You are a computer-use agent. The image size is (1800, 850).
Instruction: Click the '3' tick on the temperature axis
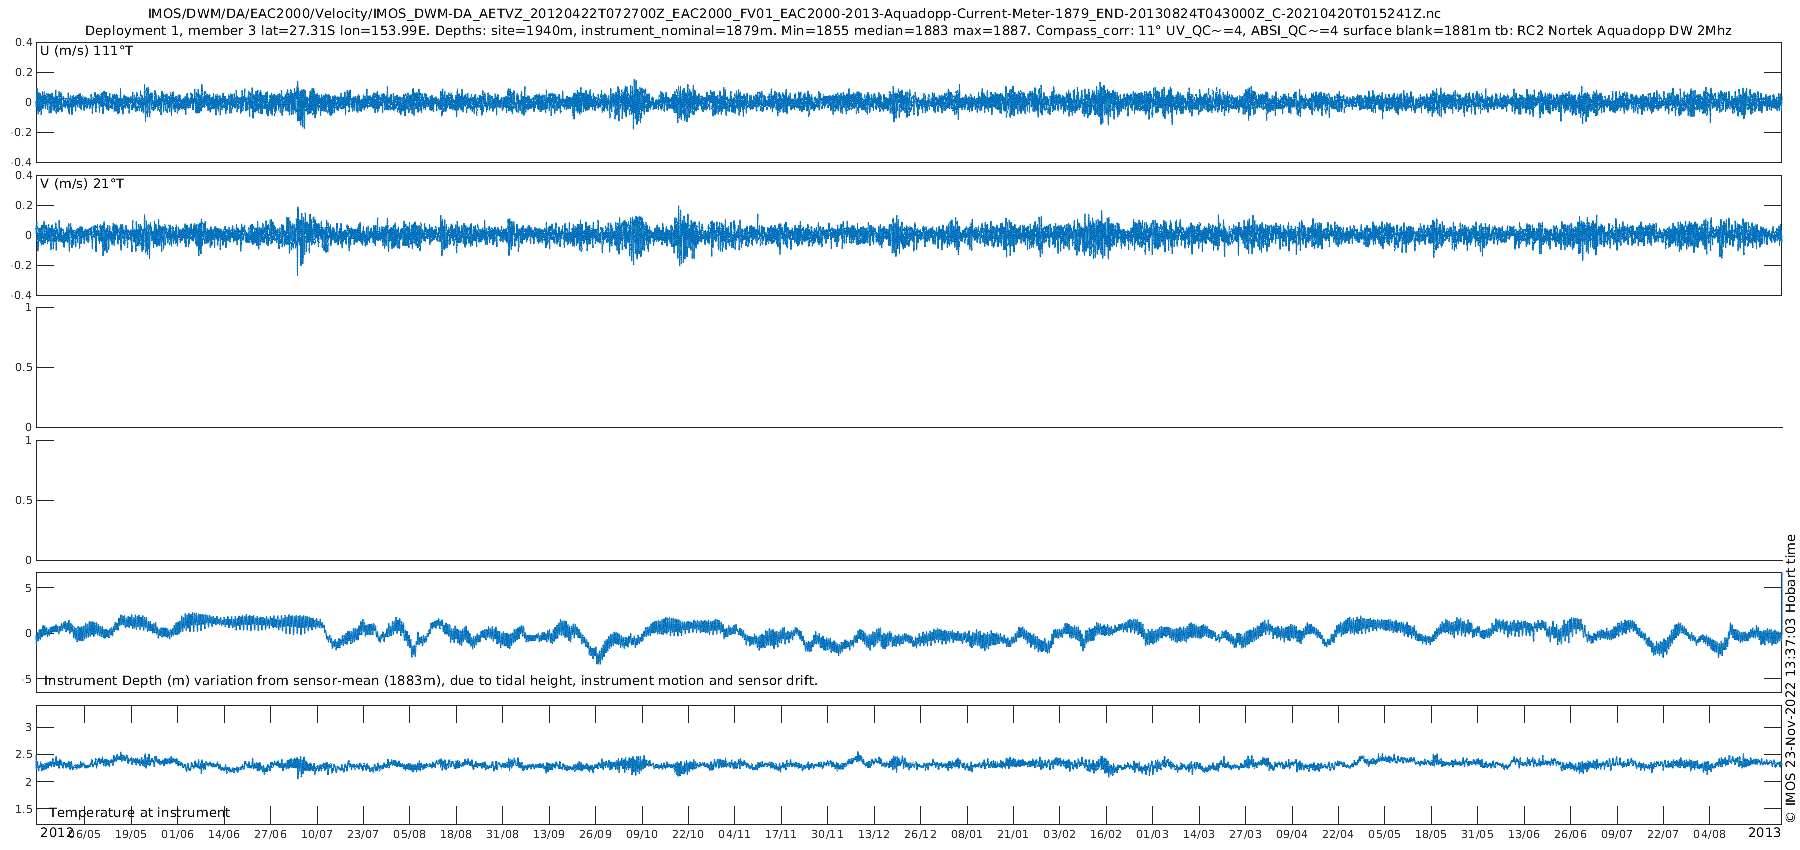coord(28,727)
